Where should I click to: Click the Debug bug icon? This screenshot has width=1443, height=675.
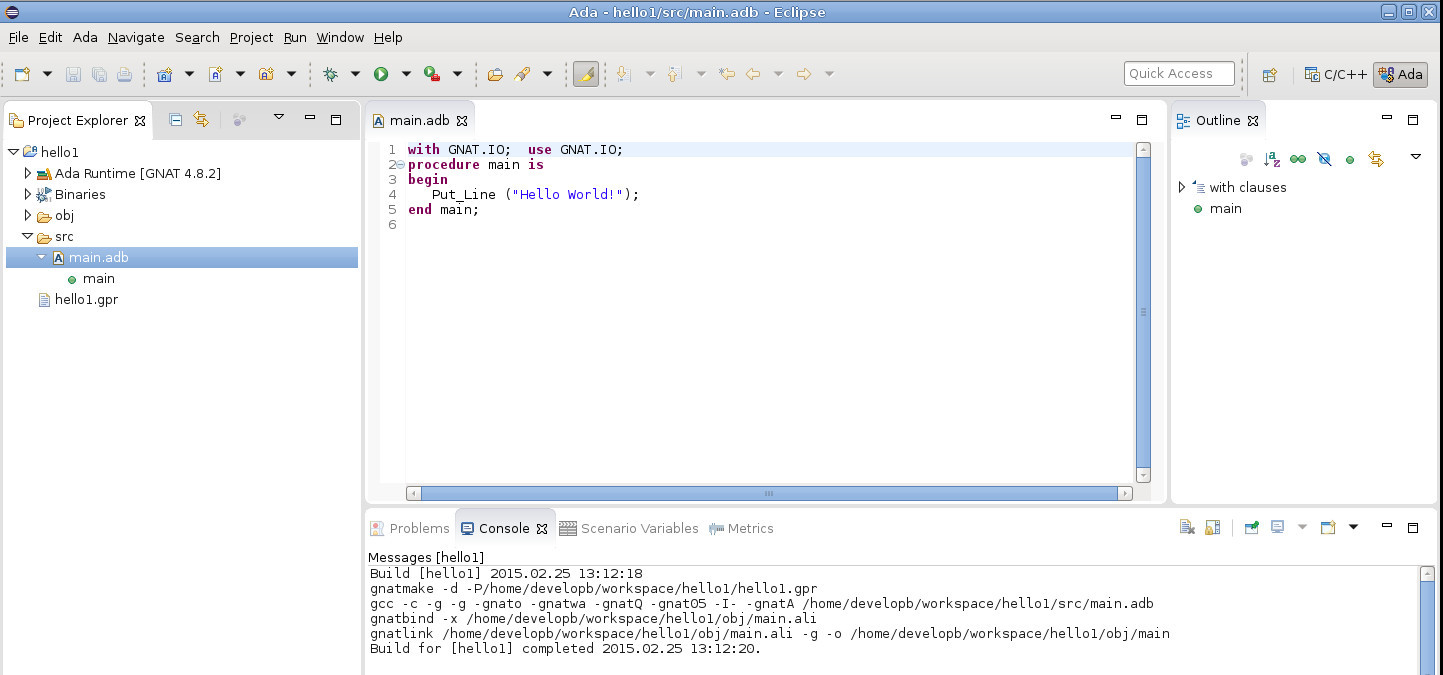tap(330, 74)
